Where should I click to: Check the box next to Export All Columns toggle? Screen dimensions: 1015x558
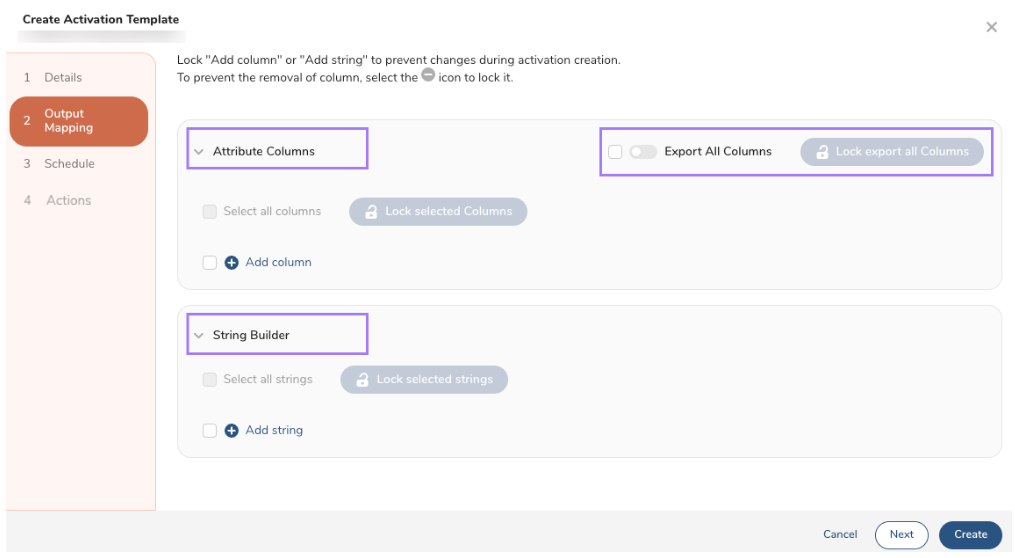click(x=615, y=152)
